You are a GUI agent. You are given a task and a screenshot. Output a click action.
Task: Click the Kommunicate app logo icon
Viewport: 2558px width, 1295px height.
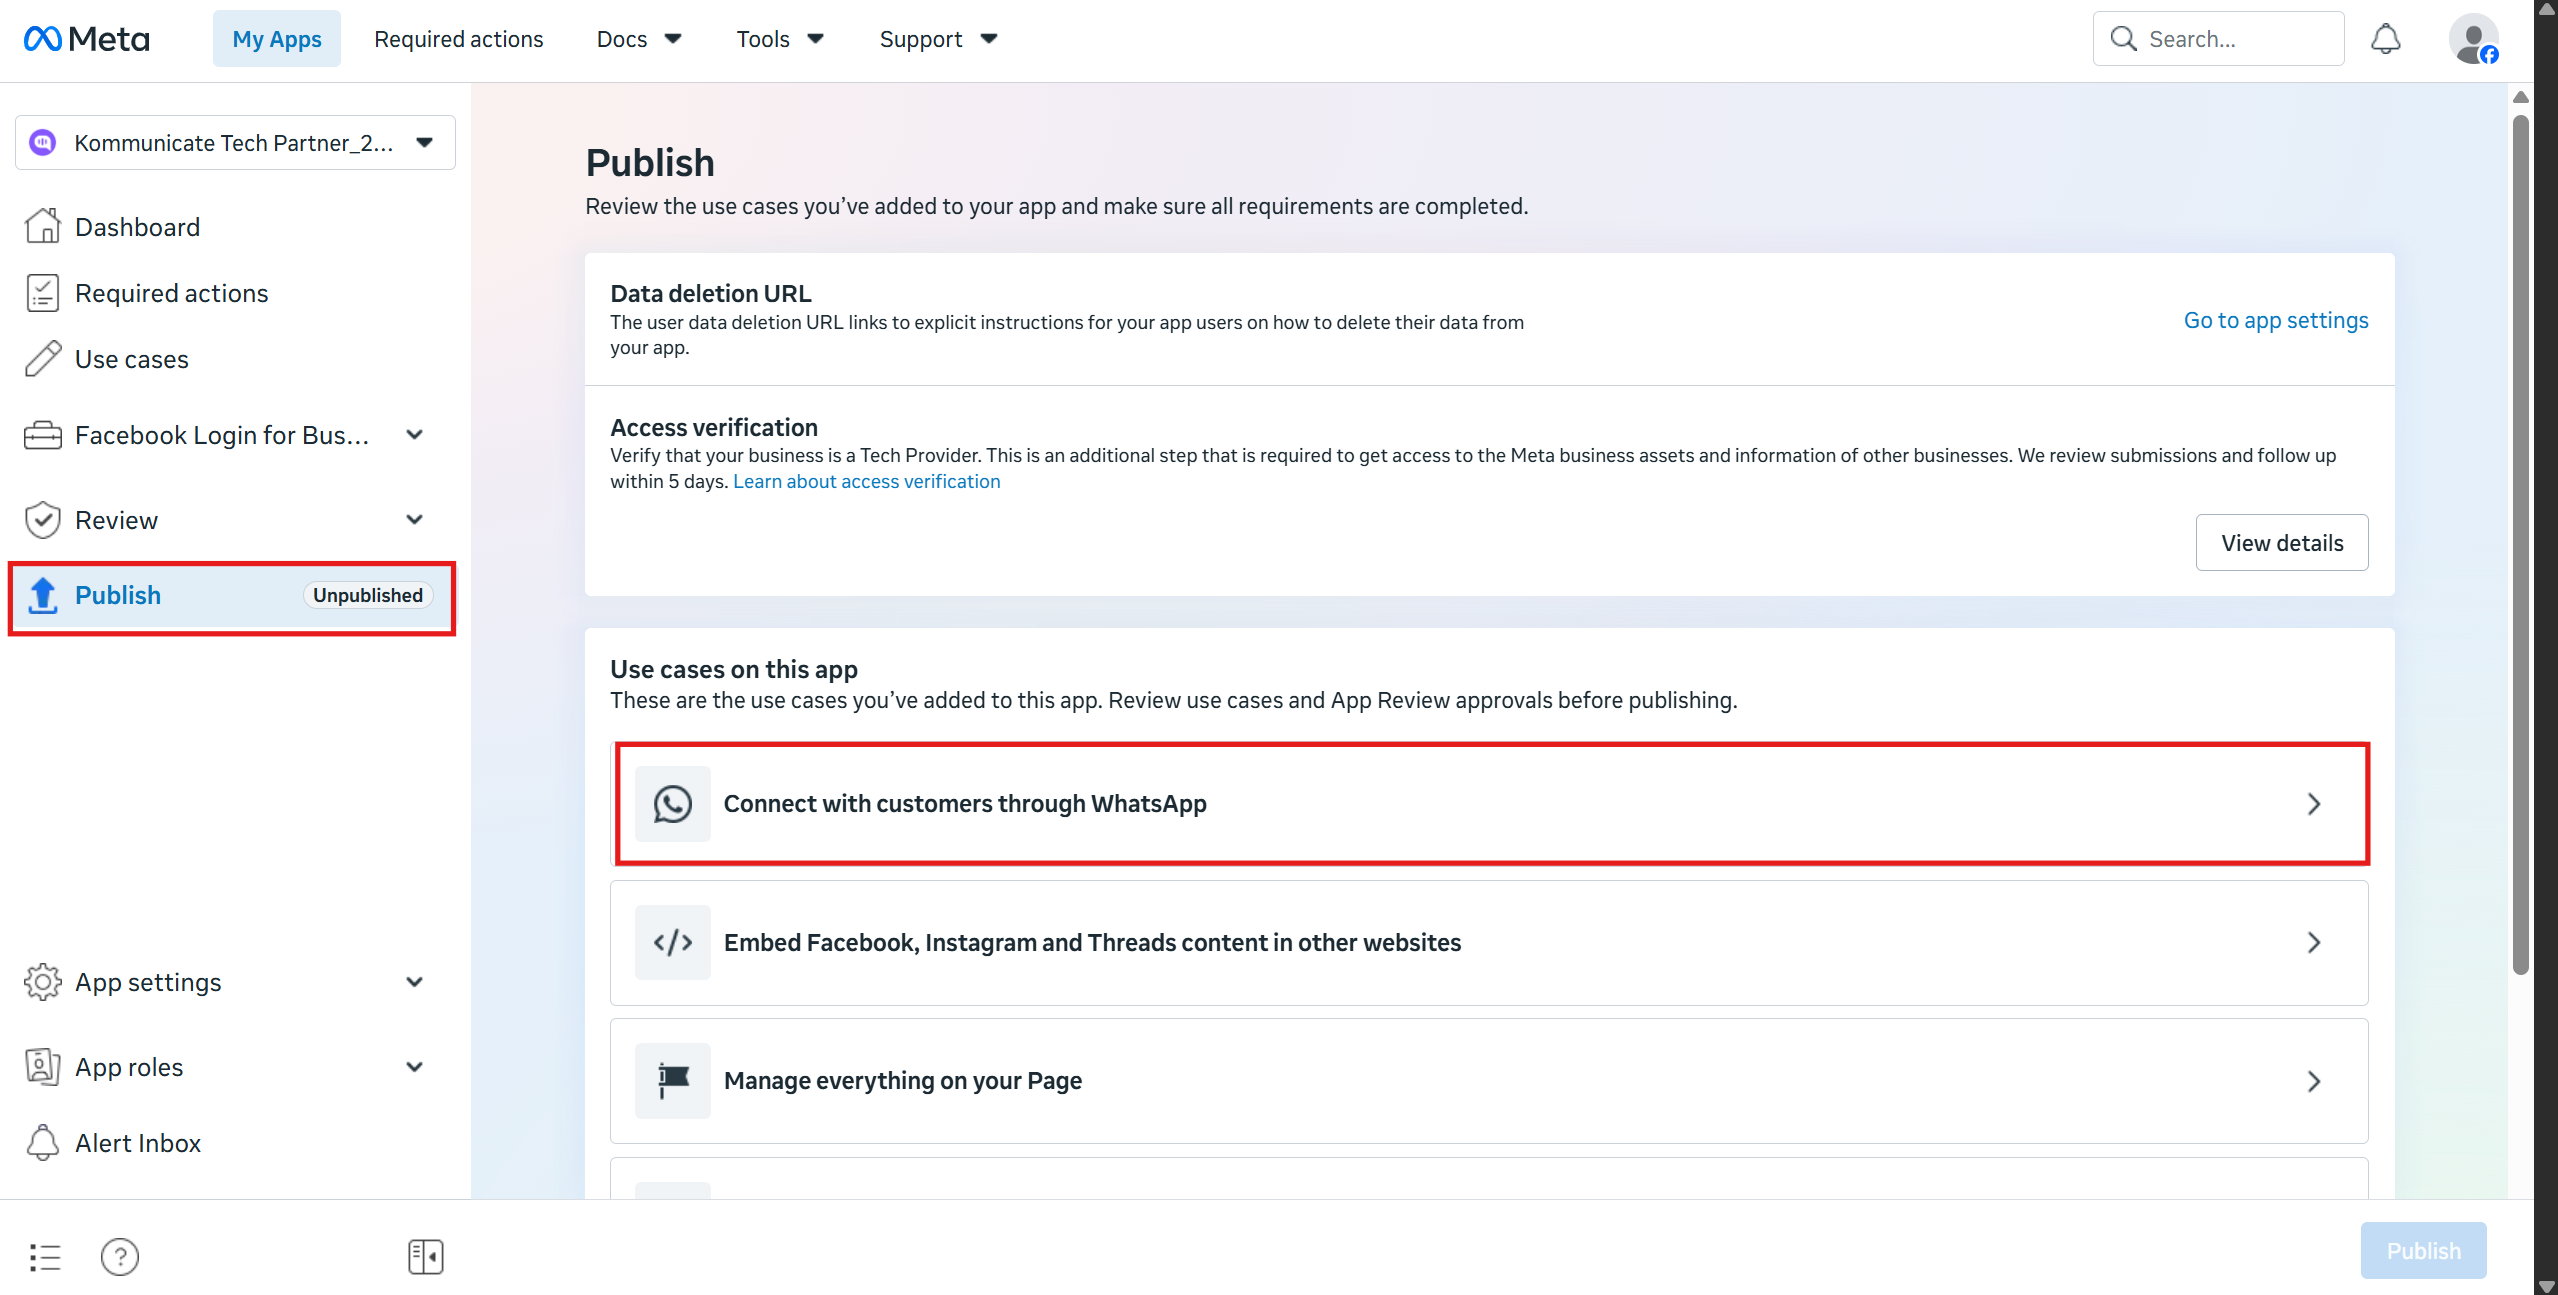pyautogui.click(x=42, y=143)
